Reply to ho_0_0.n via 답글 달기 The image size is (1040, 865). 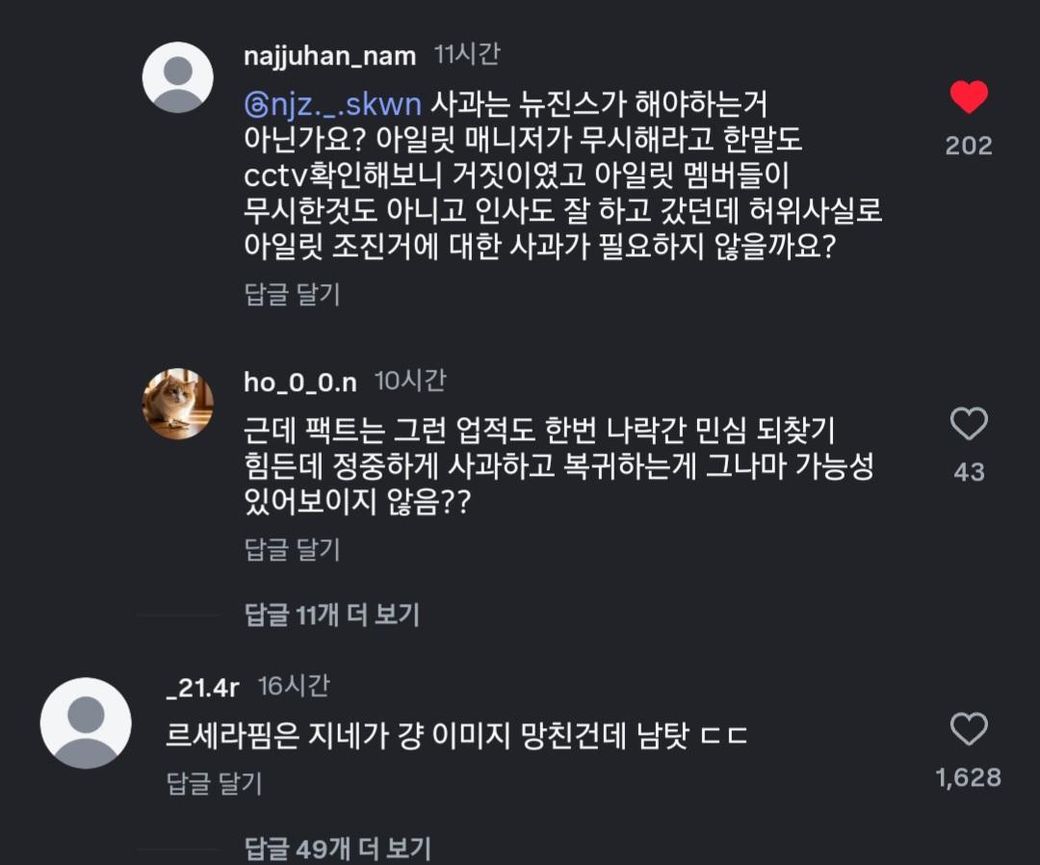point(292,549)
